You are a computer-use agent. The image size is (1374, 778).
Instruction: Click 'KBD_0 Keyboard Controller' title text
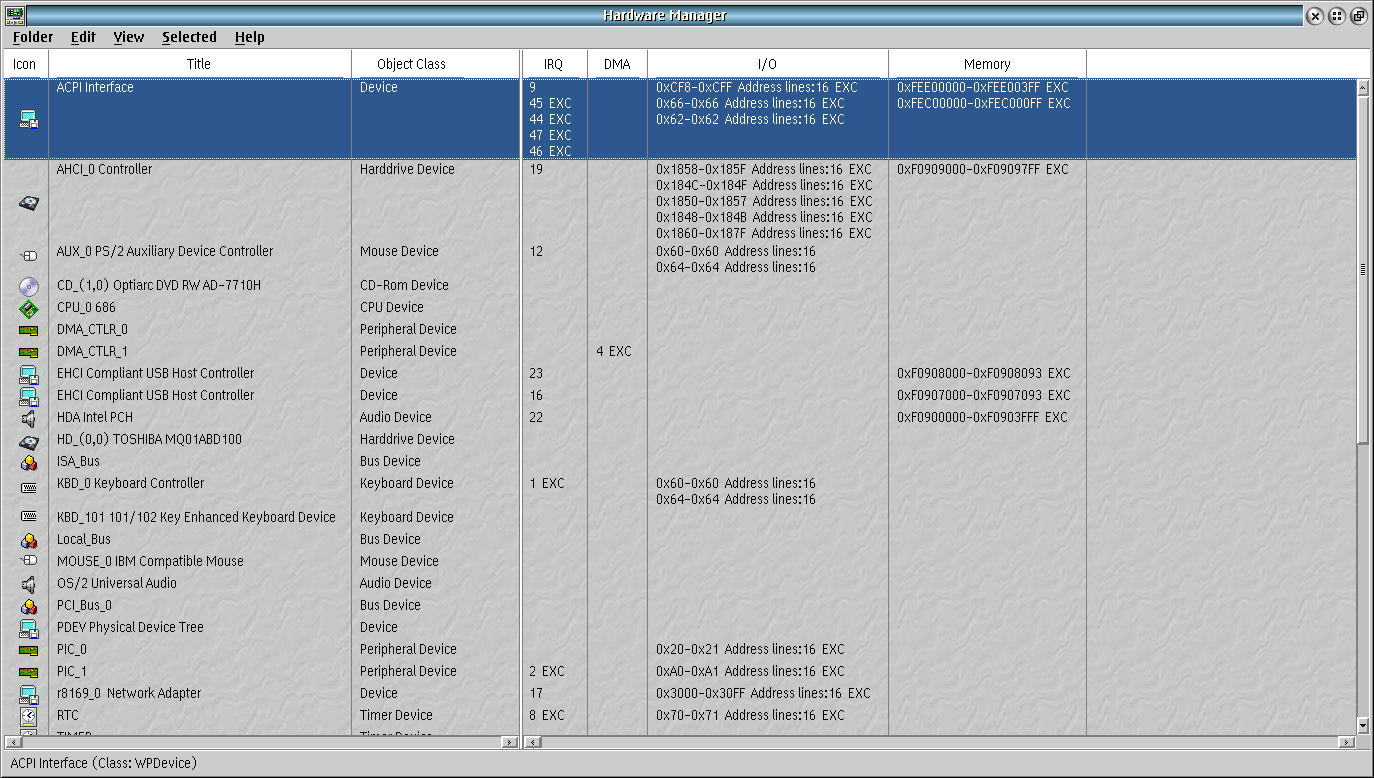point(130,484)
